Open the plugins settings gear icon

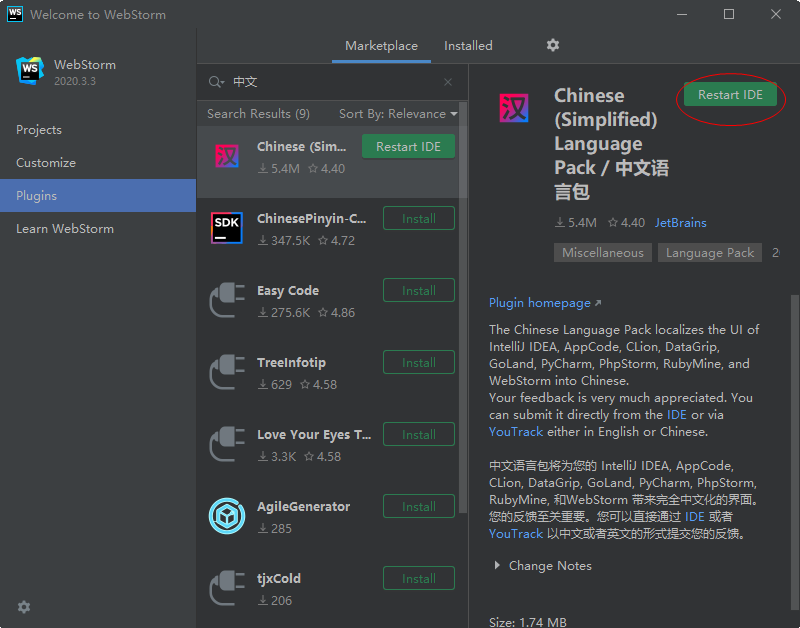553,45
